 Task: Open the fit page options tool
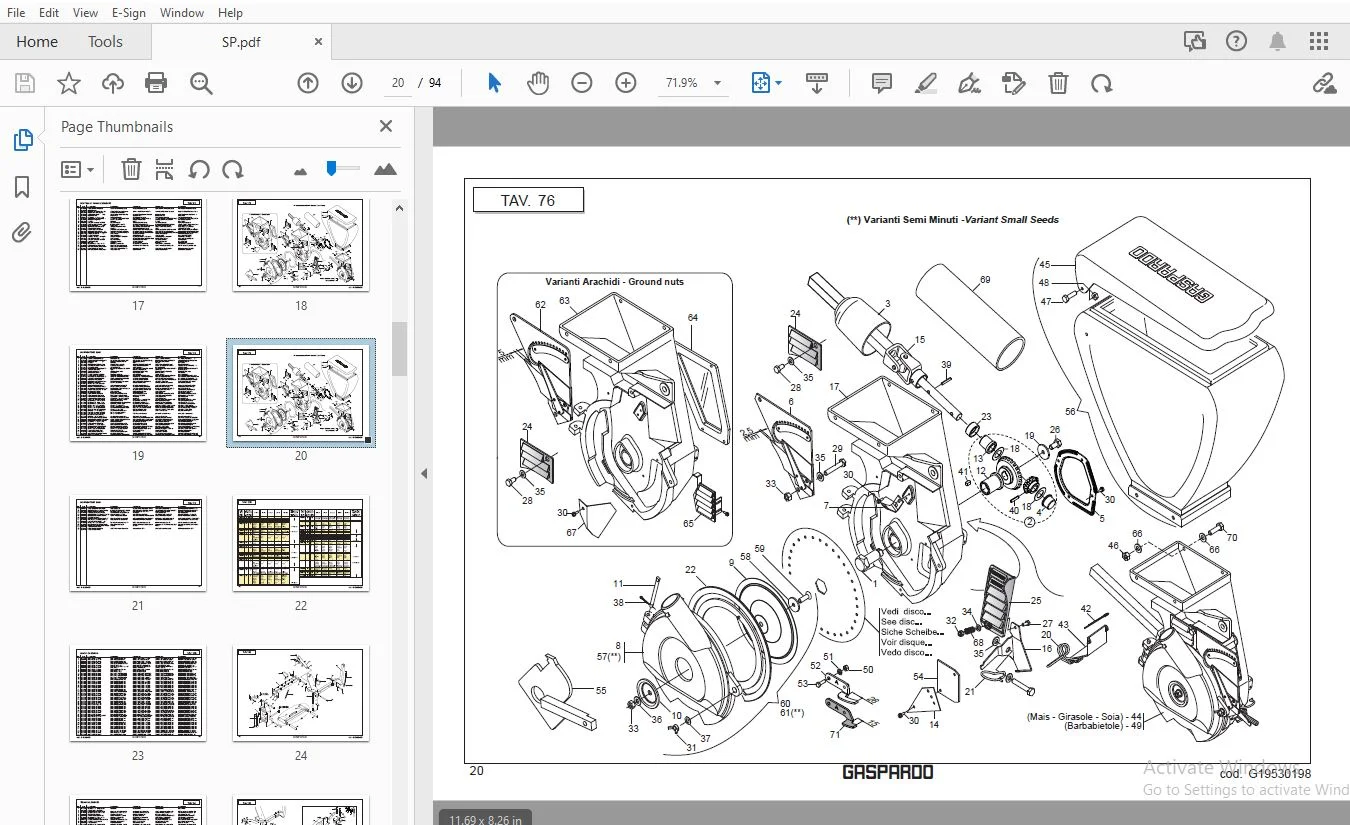point(766,83)
